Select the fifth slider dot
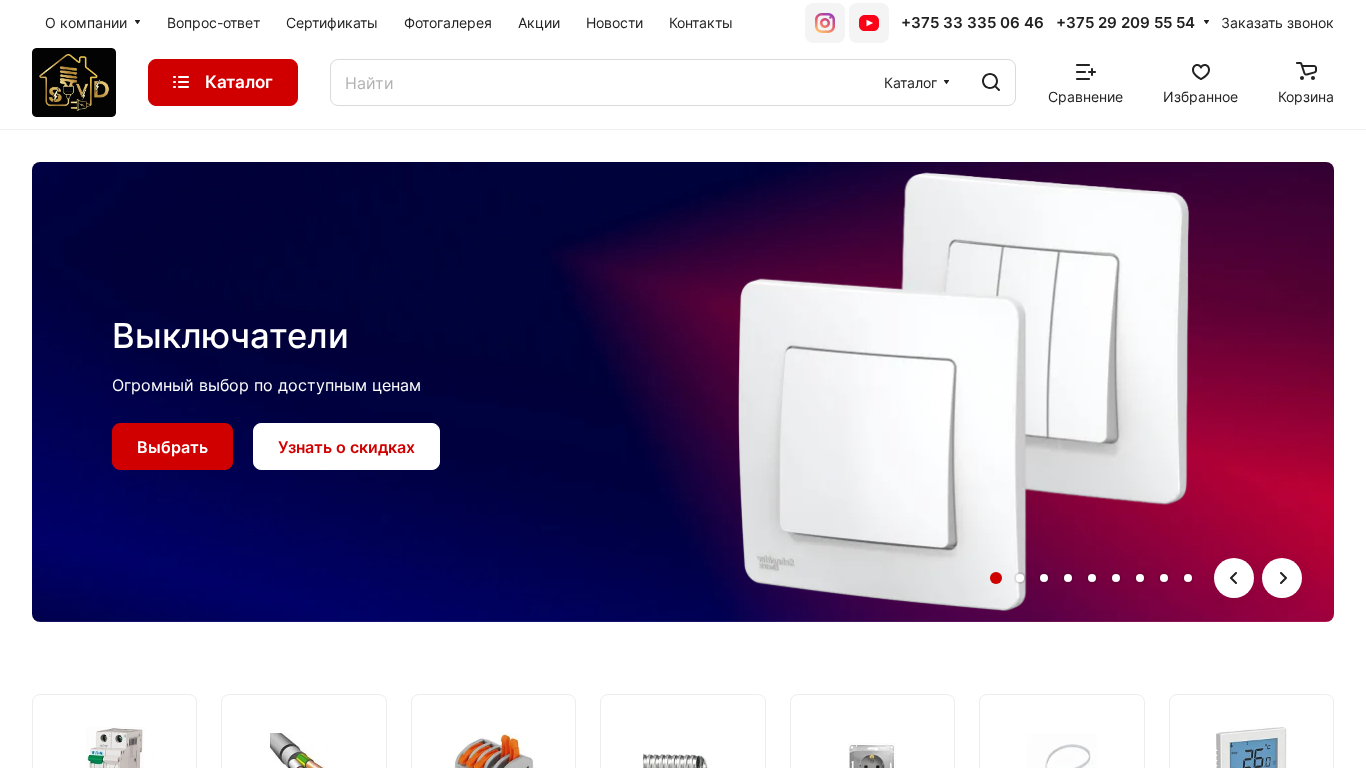1366x768 pixels. coord(1092,578)
